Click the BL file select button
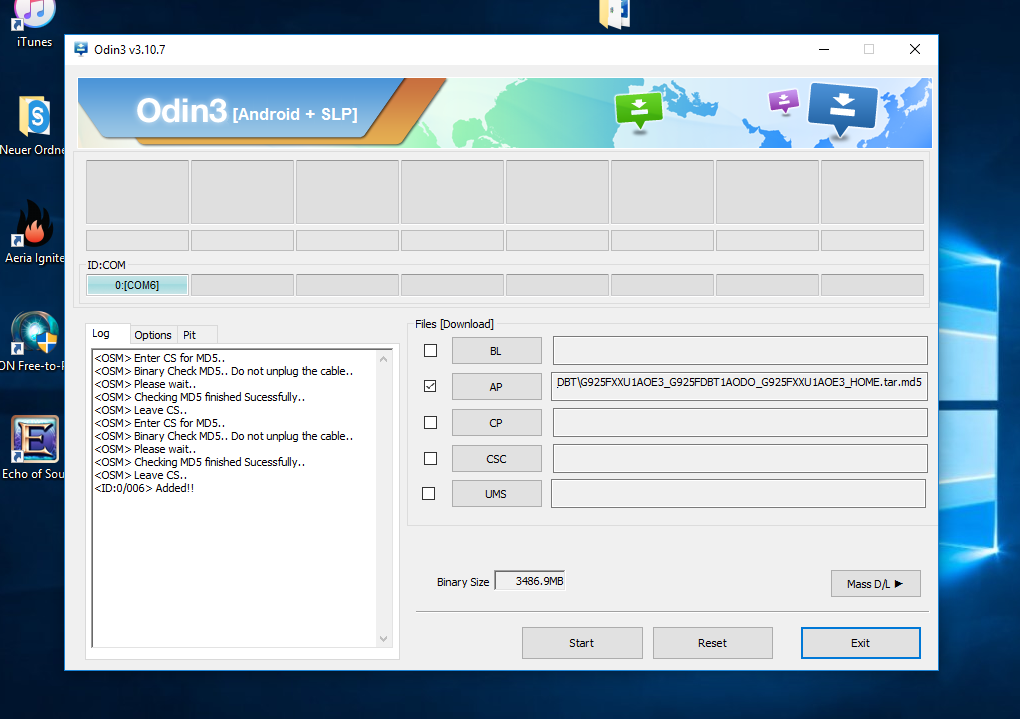Viewport: 1020px width, 719px height. coord(496,351)
